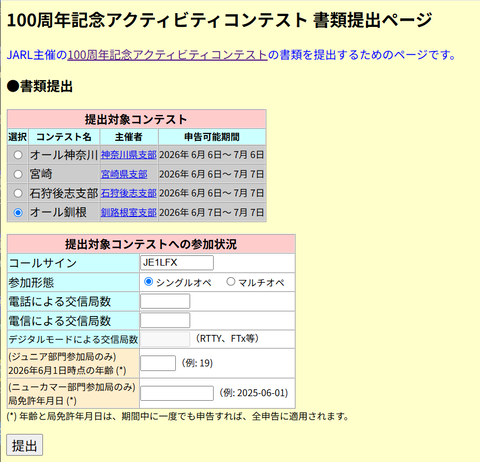Click the (RTTY、FTx等) hint text
480x462 pixels.
click(x=227, y=339)
